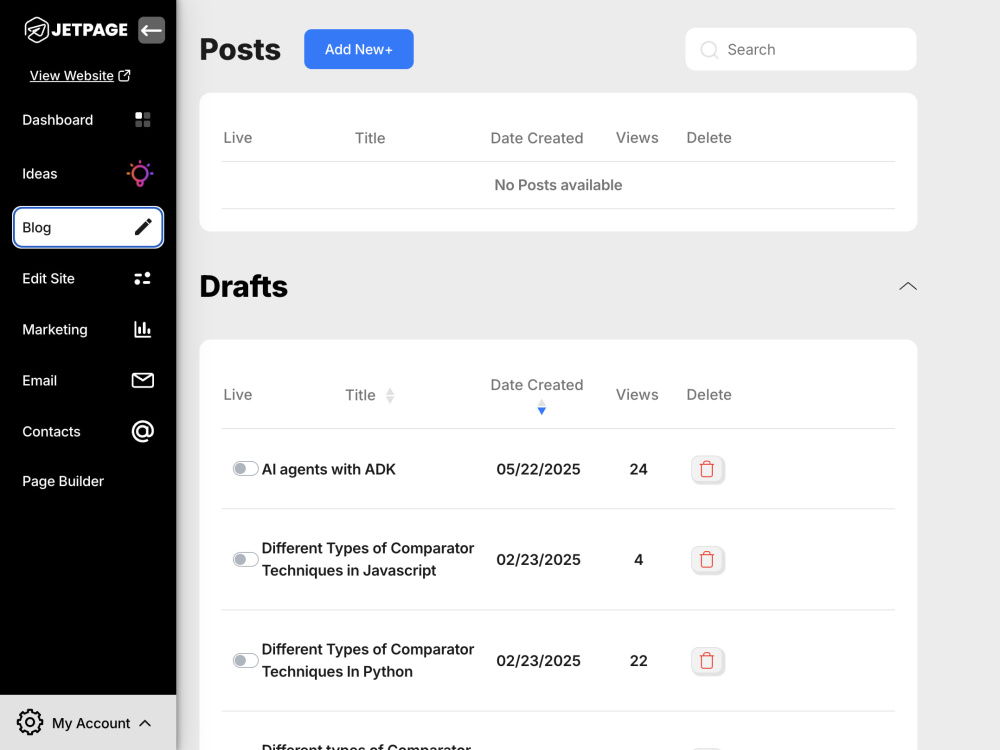The width and height of the screenshot is (1000, 750).
Task: Click the Posts table Date Created header
Action: (536, 138)
